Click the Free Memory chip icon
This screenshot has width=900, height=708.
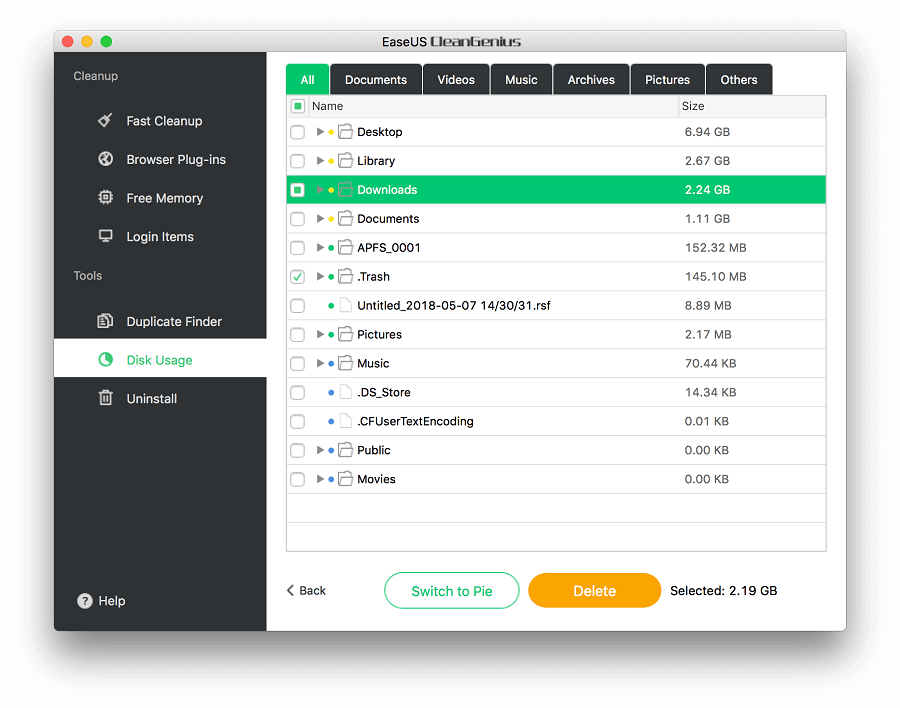105,198
